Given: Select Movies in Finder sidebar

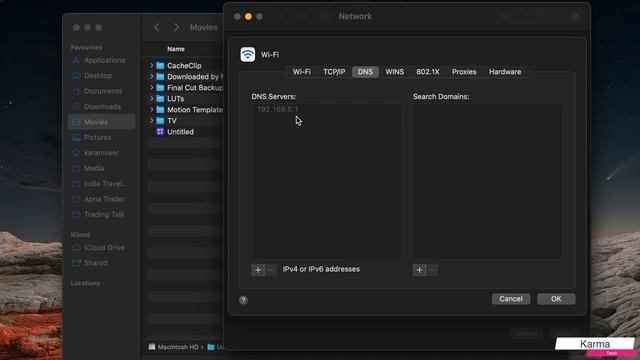Looking at the screenshot, I should pyautogui.click(x=101, y=122).
